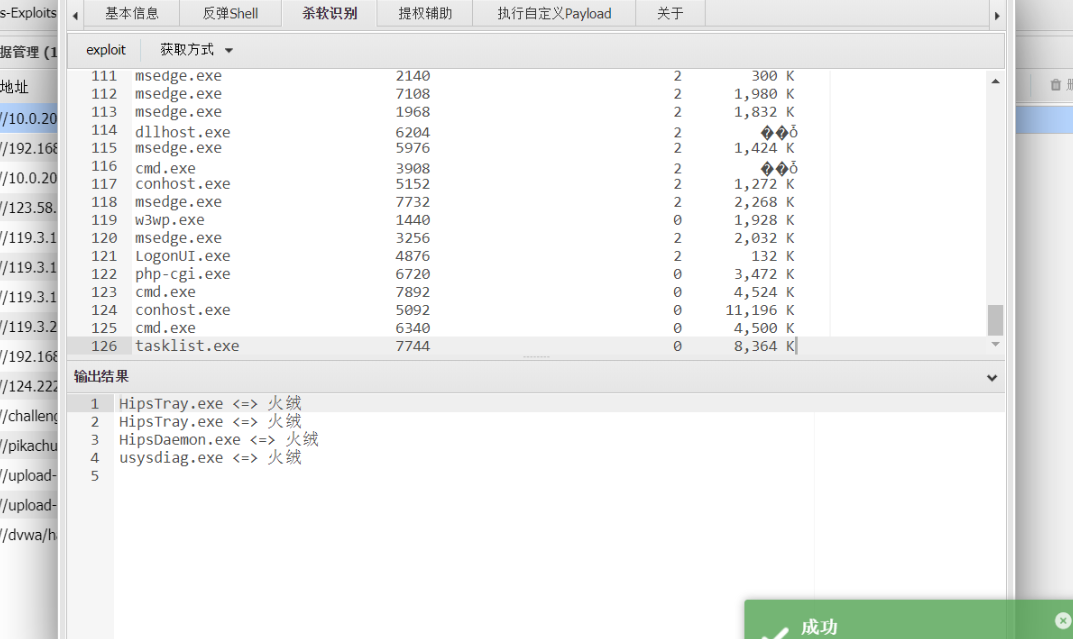Open the 反弹Shell tab
Screen dimensions: 1073x639
coord(230,14)
